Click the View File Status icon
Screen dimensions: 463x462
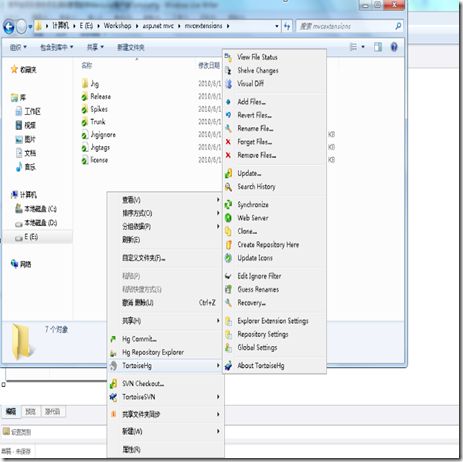228,57
